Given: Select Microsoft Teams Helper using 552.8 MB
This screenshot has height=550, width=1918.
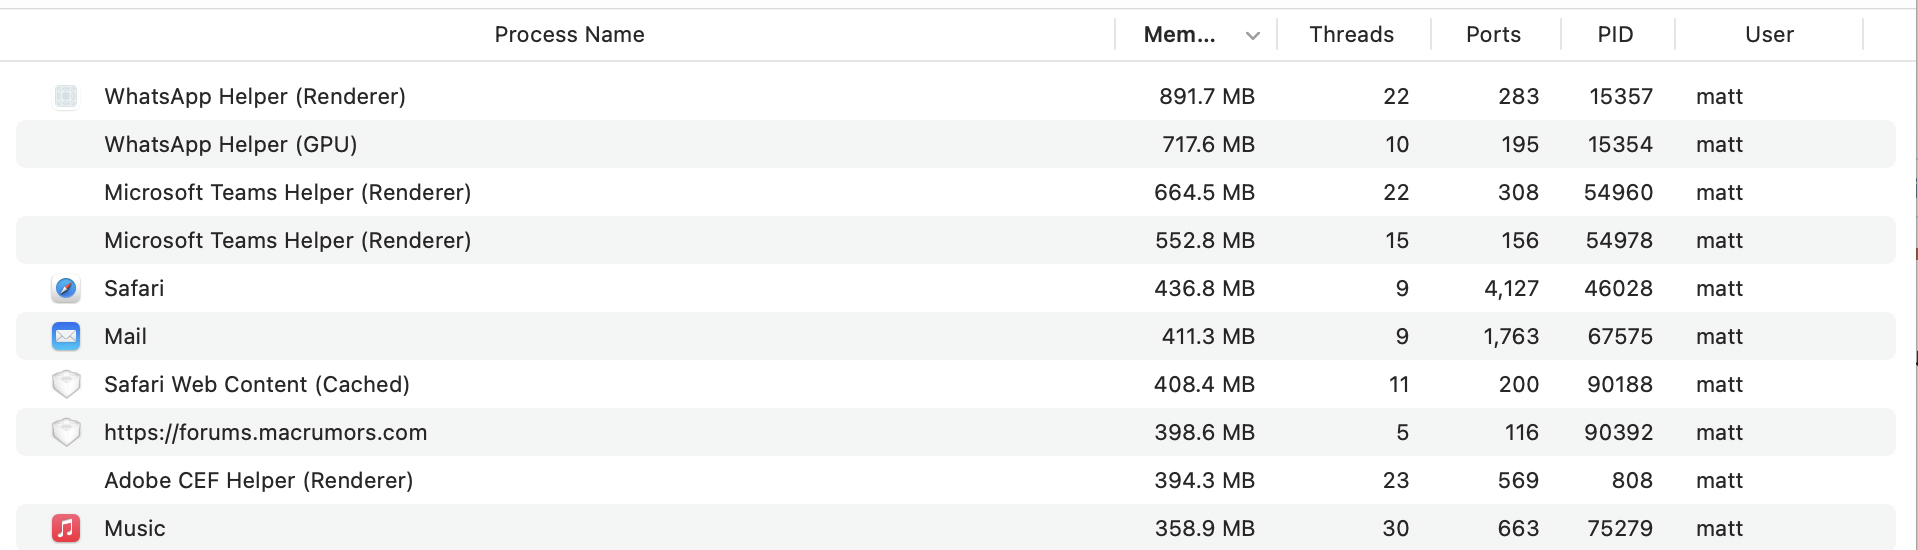Looking at the screenshot, I should 956,240.
